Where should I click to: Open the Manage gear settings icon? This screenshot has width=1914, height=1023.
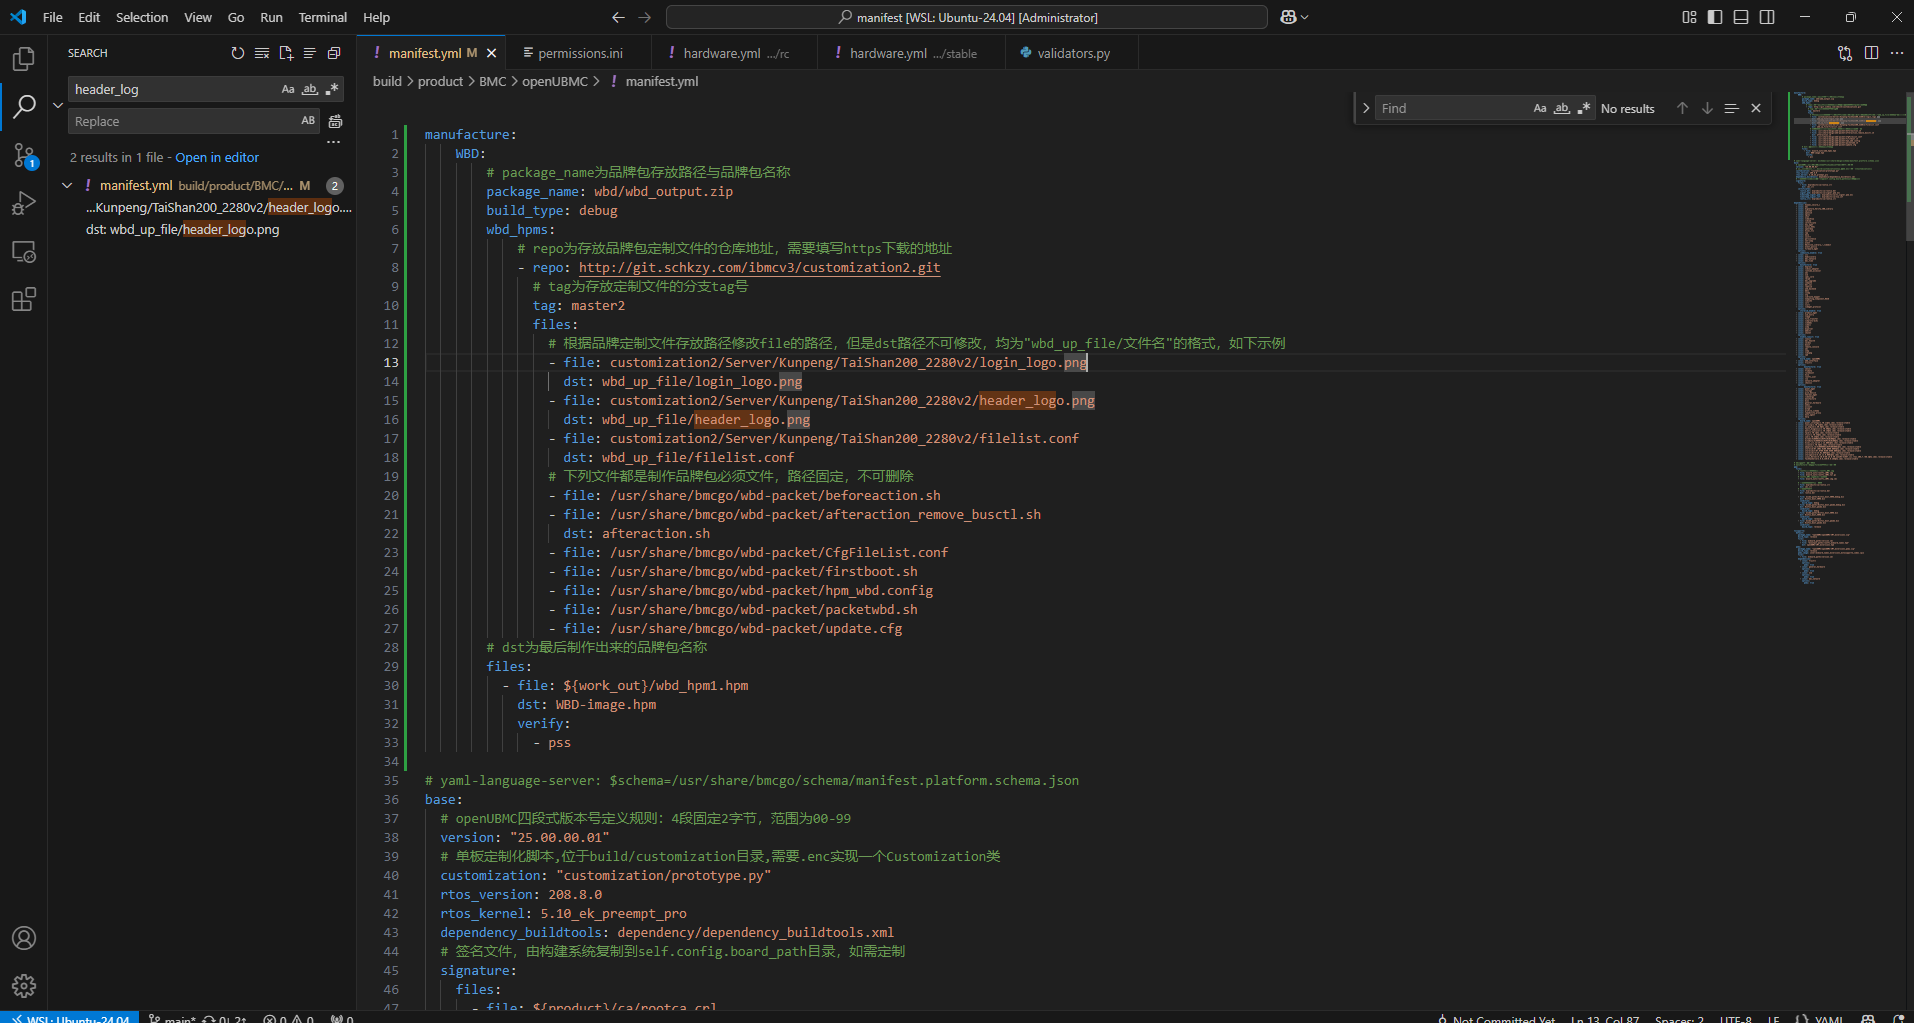coord(24,986)
